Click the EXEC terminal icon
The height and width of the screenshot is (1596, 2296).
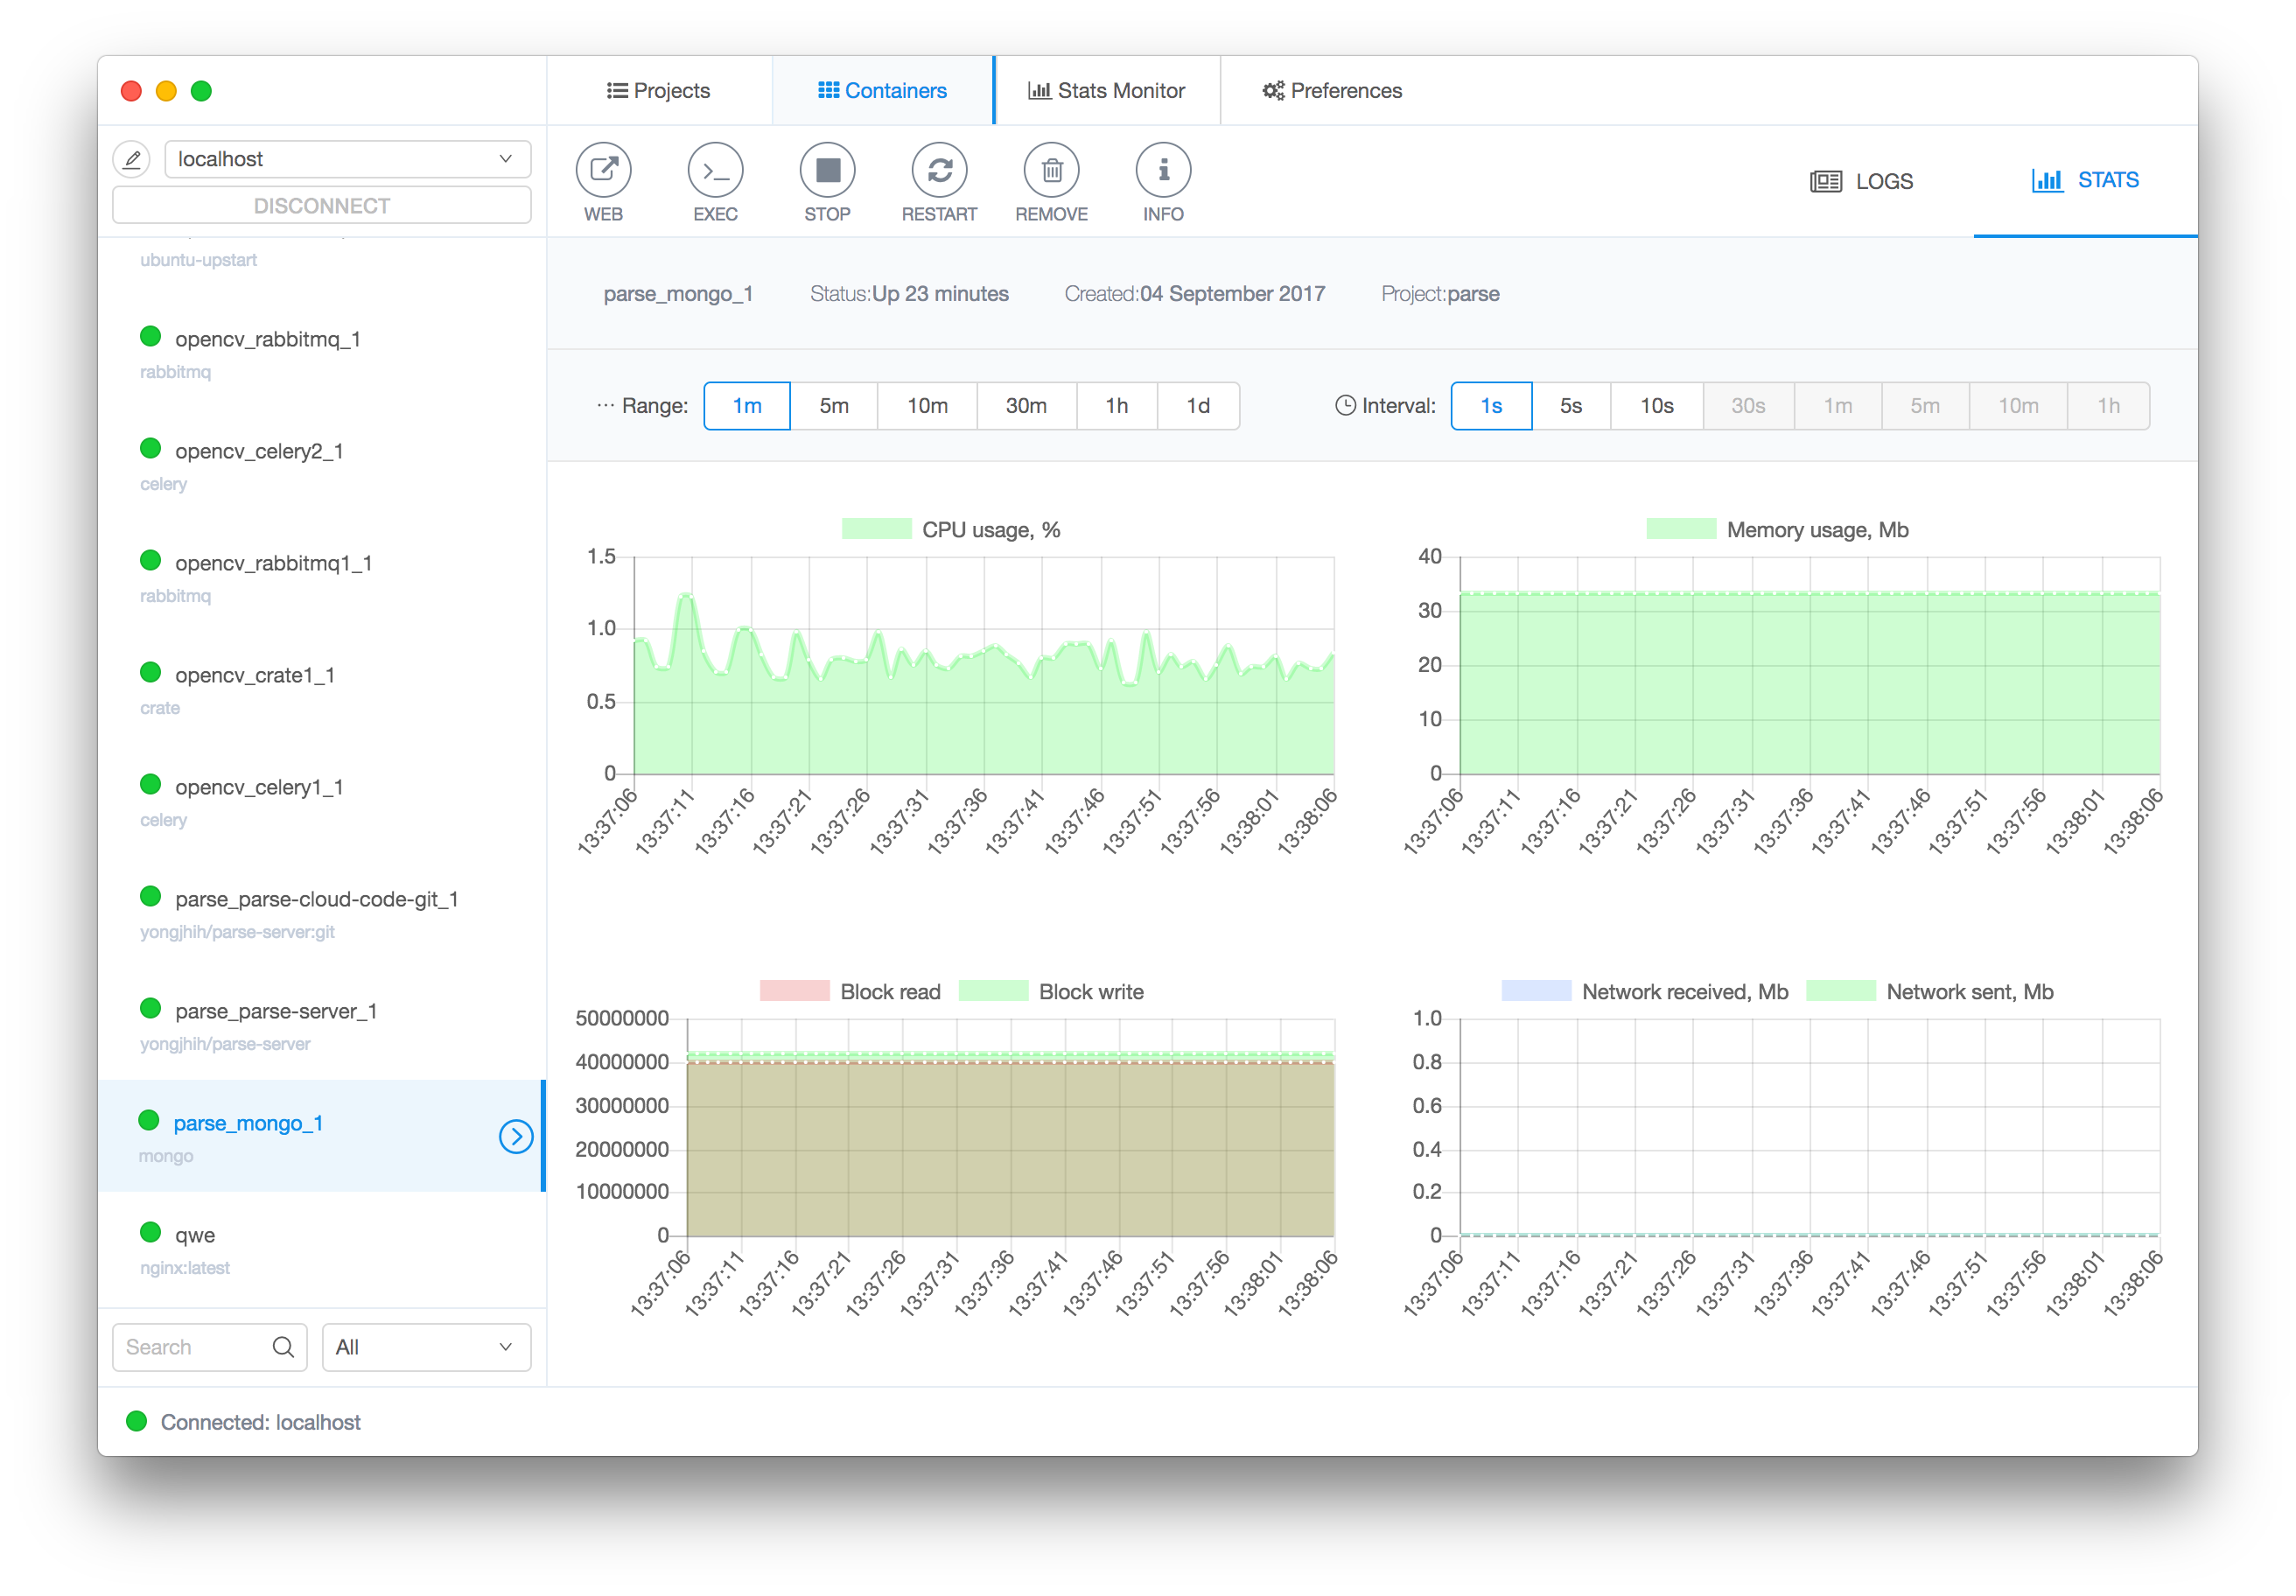coord(715,170)
